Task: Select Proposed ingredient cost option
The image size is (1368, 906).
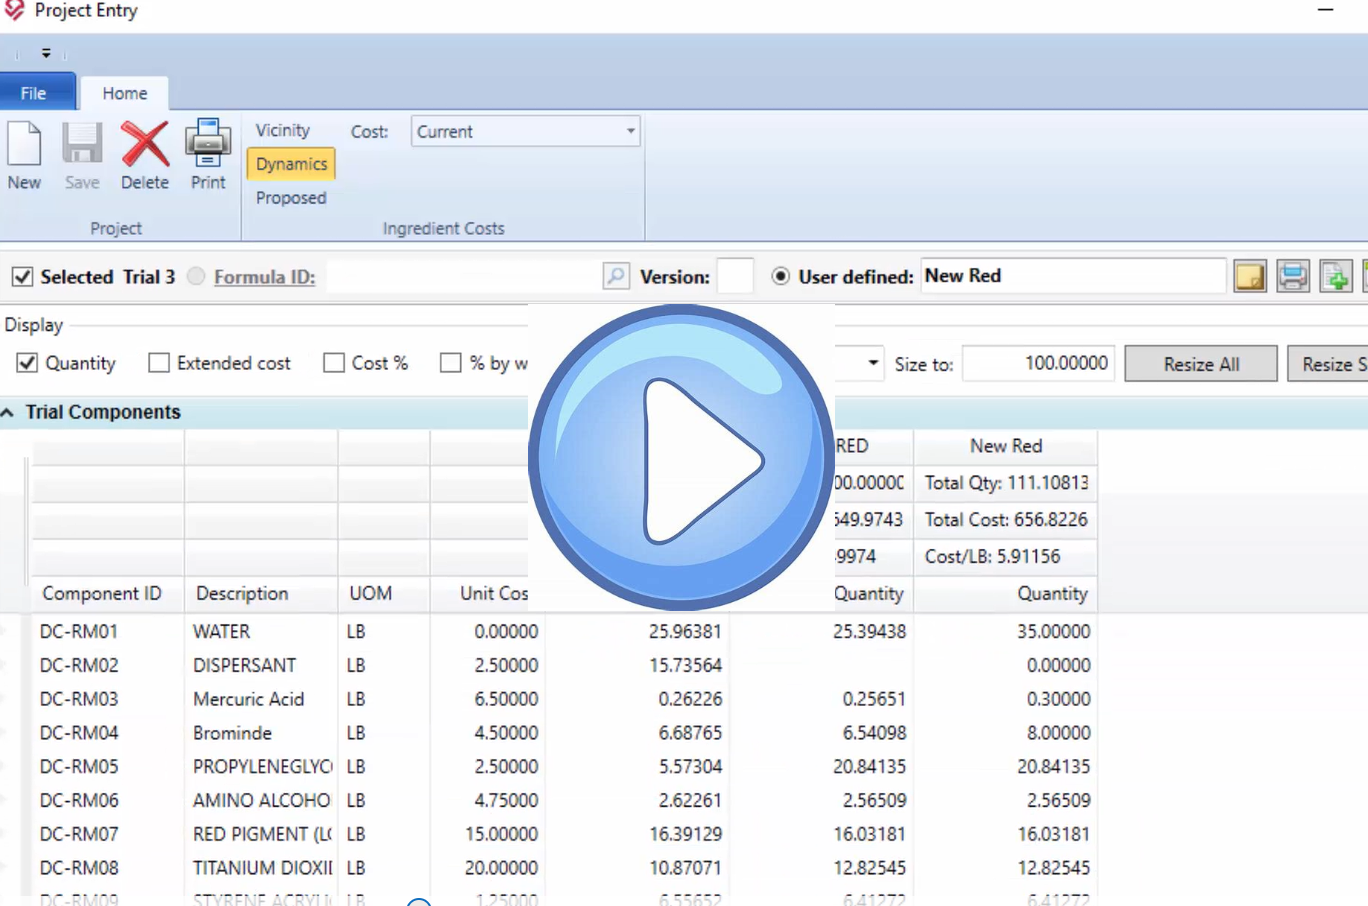Action: click(291, 198)
